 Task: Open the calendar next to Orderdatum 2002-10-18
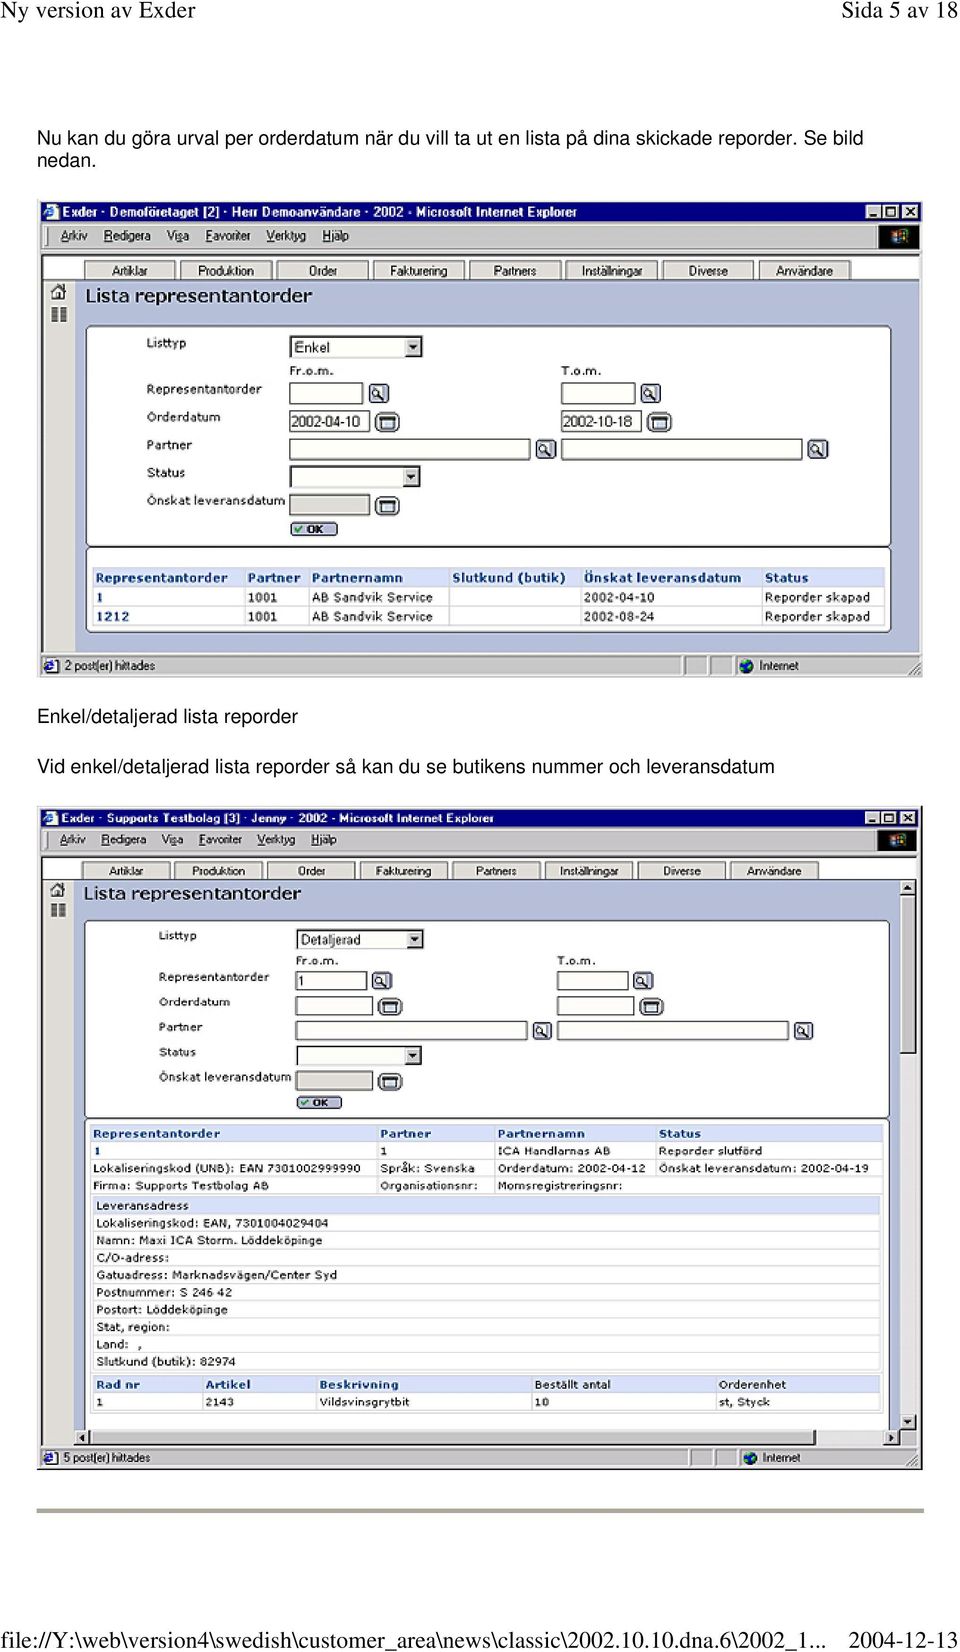(x=659, y=422)
